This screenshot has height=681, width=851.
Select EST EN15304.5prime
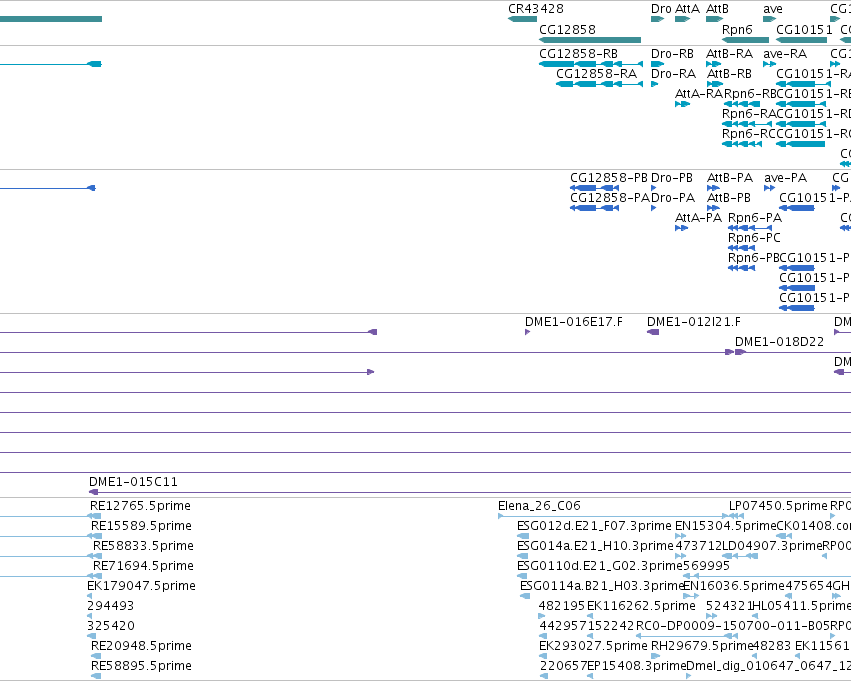(726, 526)
